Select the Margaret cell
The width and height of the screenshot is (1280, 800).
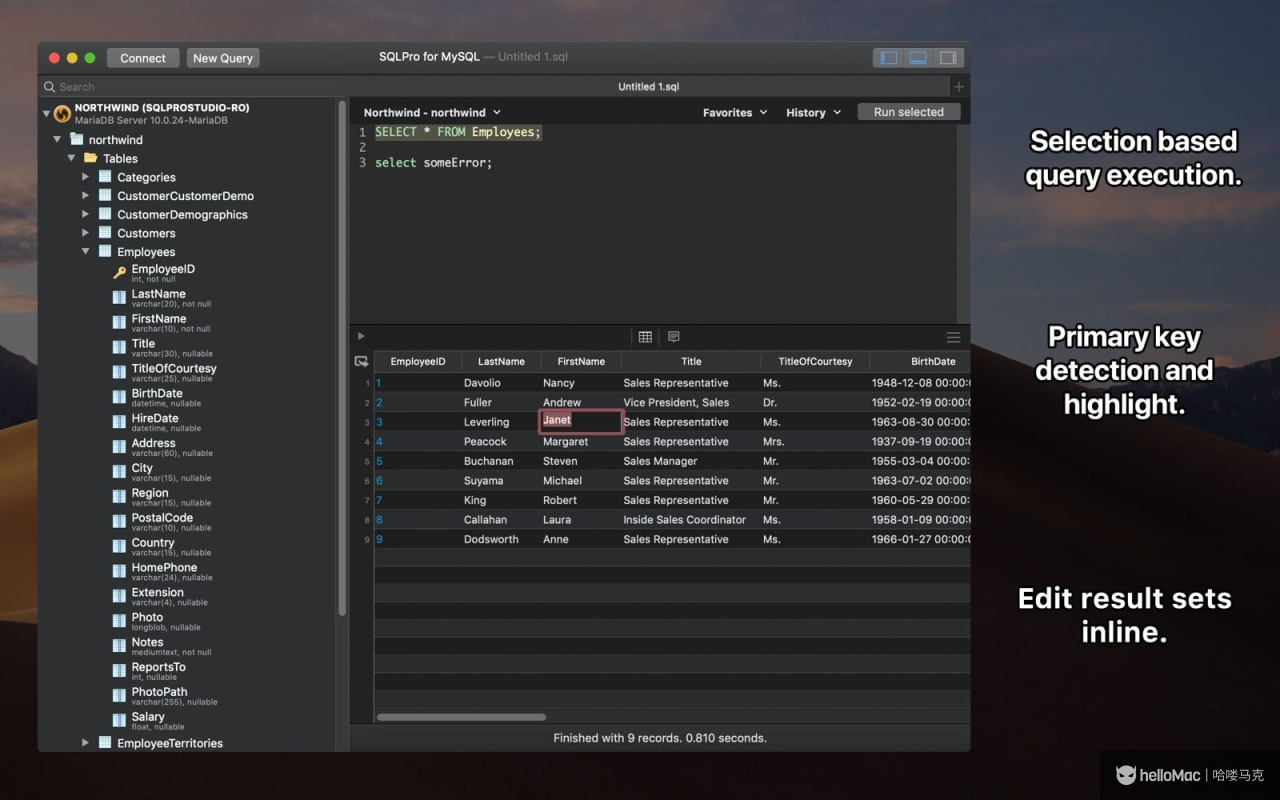pos(581,441)
